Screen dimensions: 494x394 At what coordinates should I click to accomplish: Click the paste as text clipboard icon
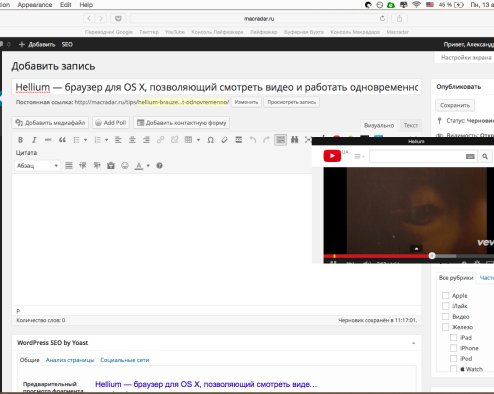click(x=111, y=165)
